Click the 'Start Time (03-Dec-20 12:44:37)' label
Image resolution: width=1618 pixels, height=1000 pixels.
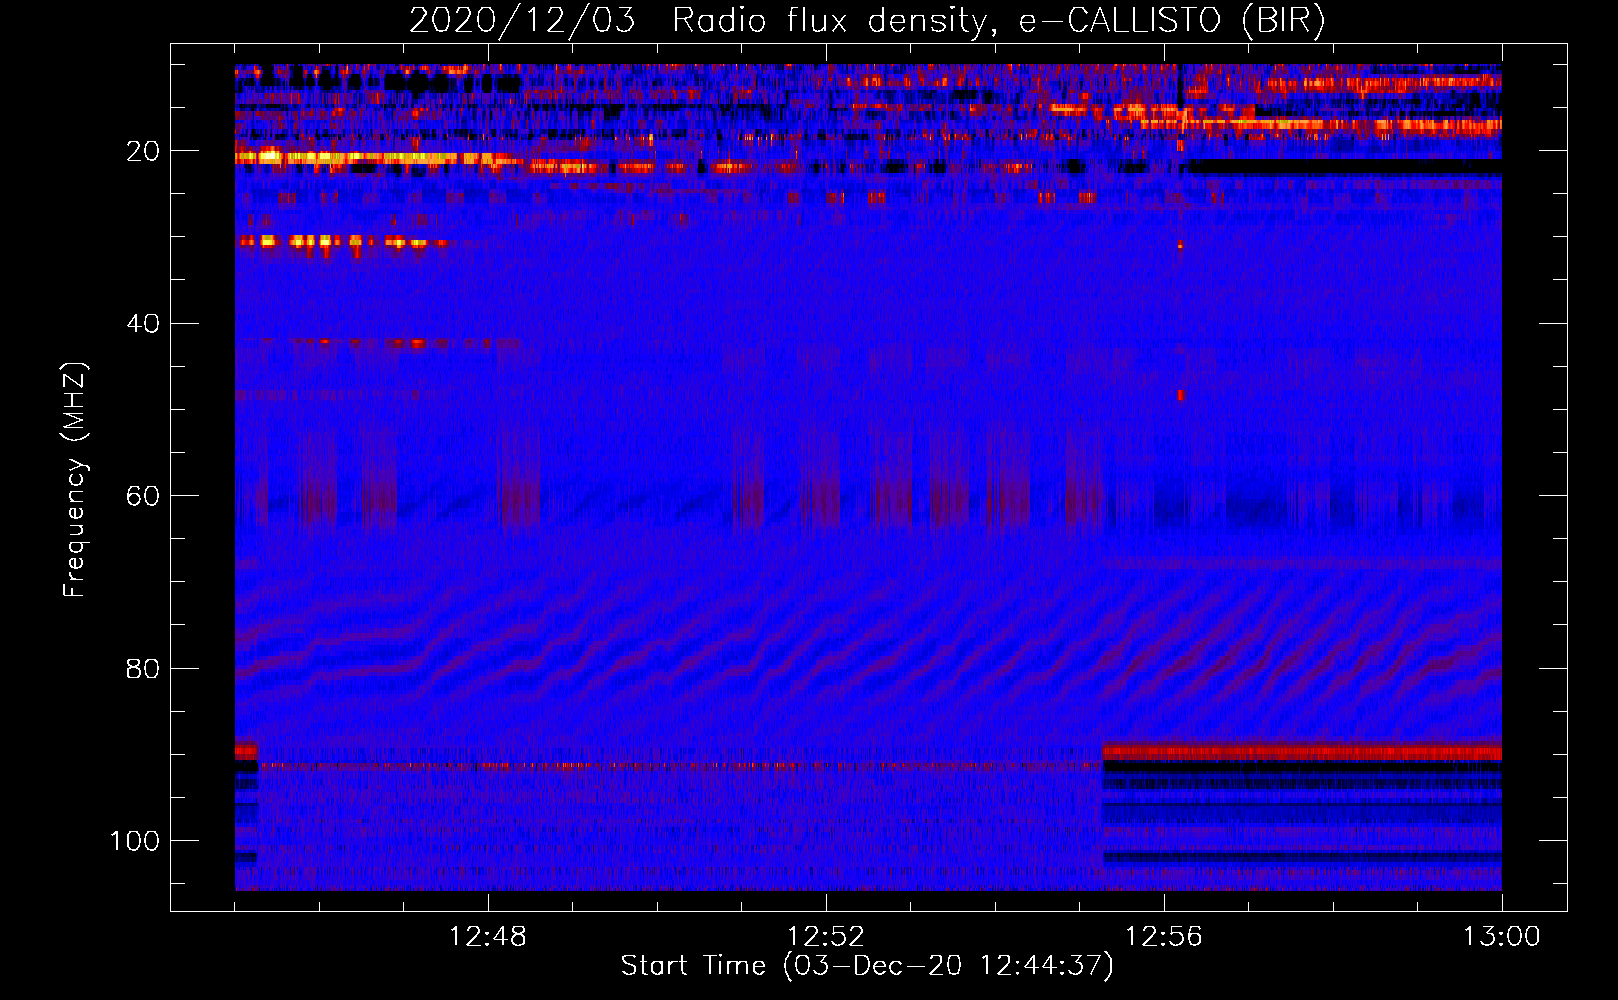[867, 966]
